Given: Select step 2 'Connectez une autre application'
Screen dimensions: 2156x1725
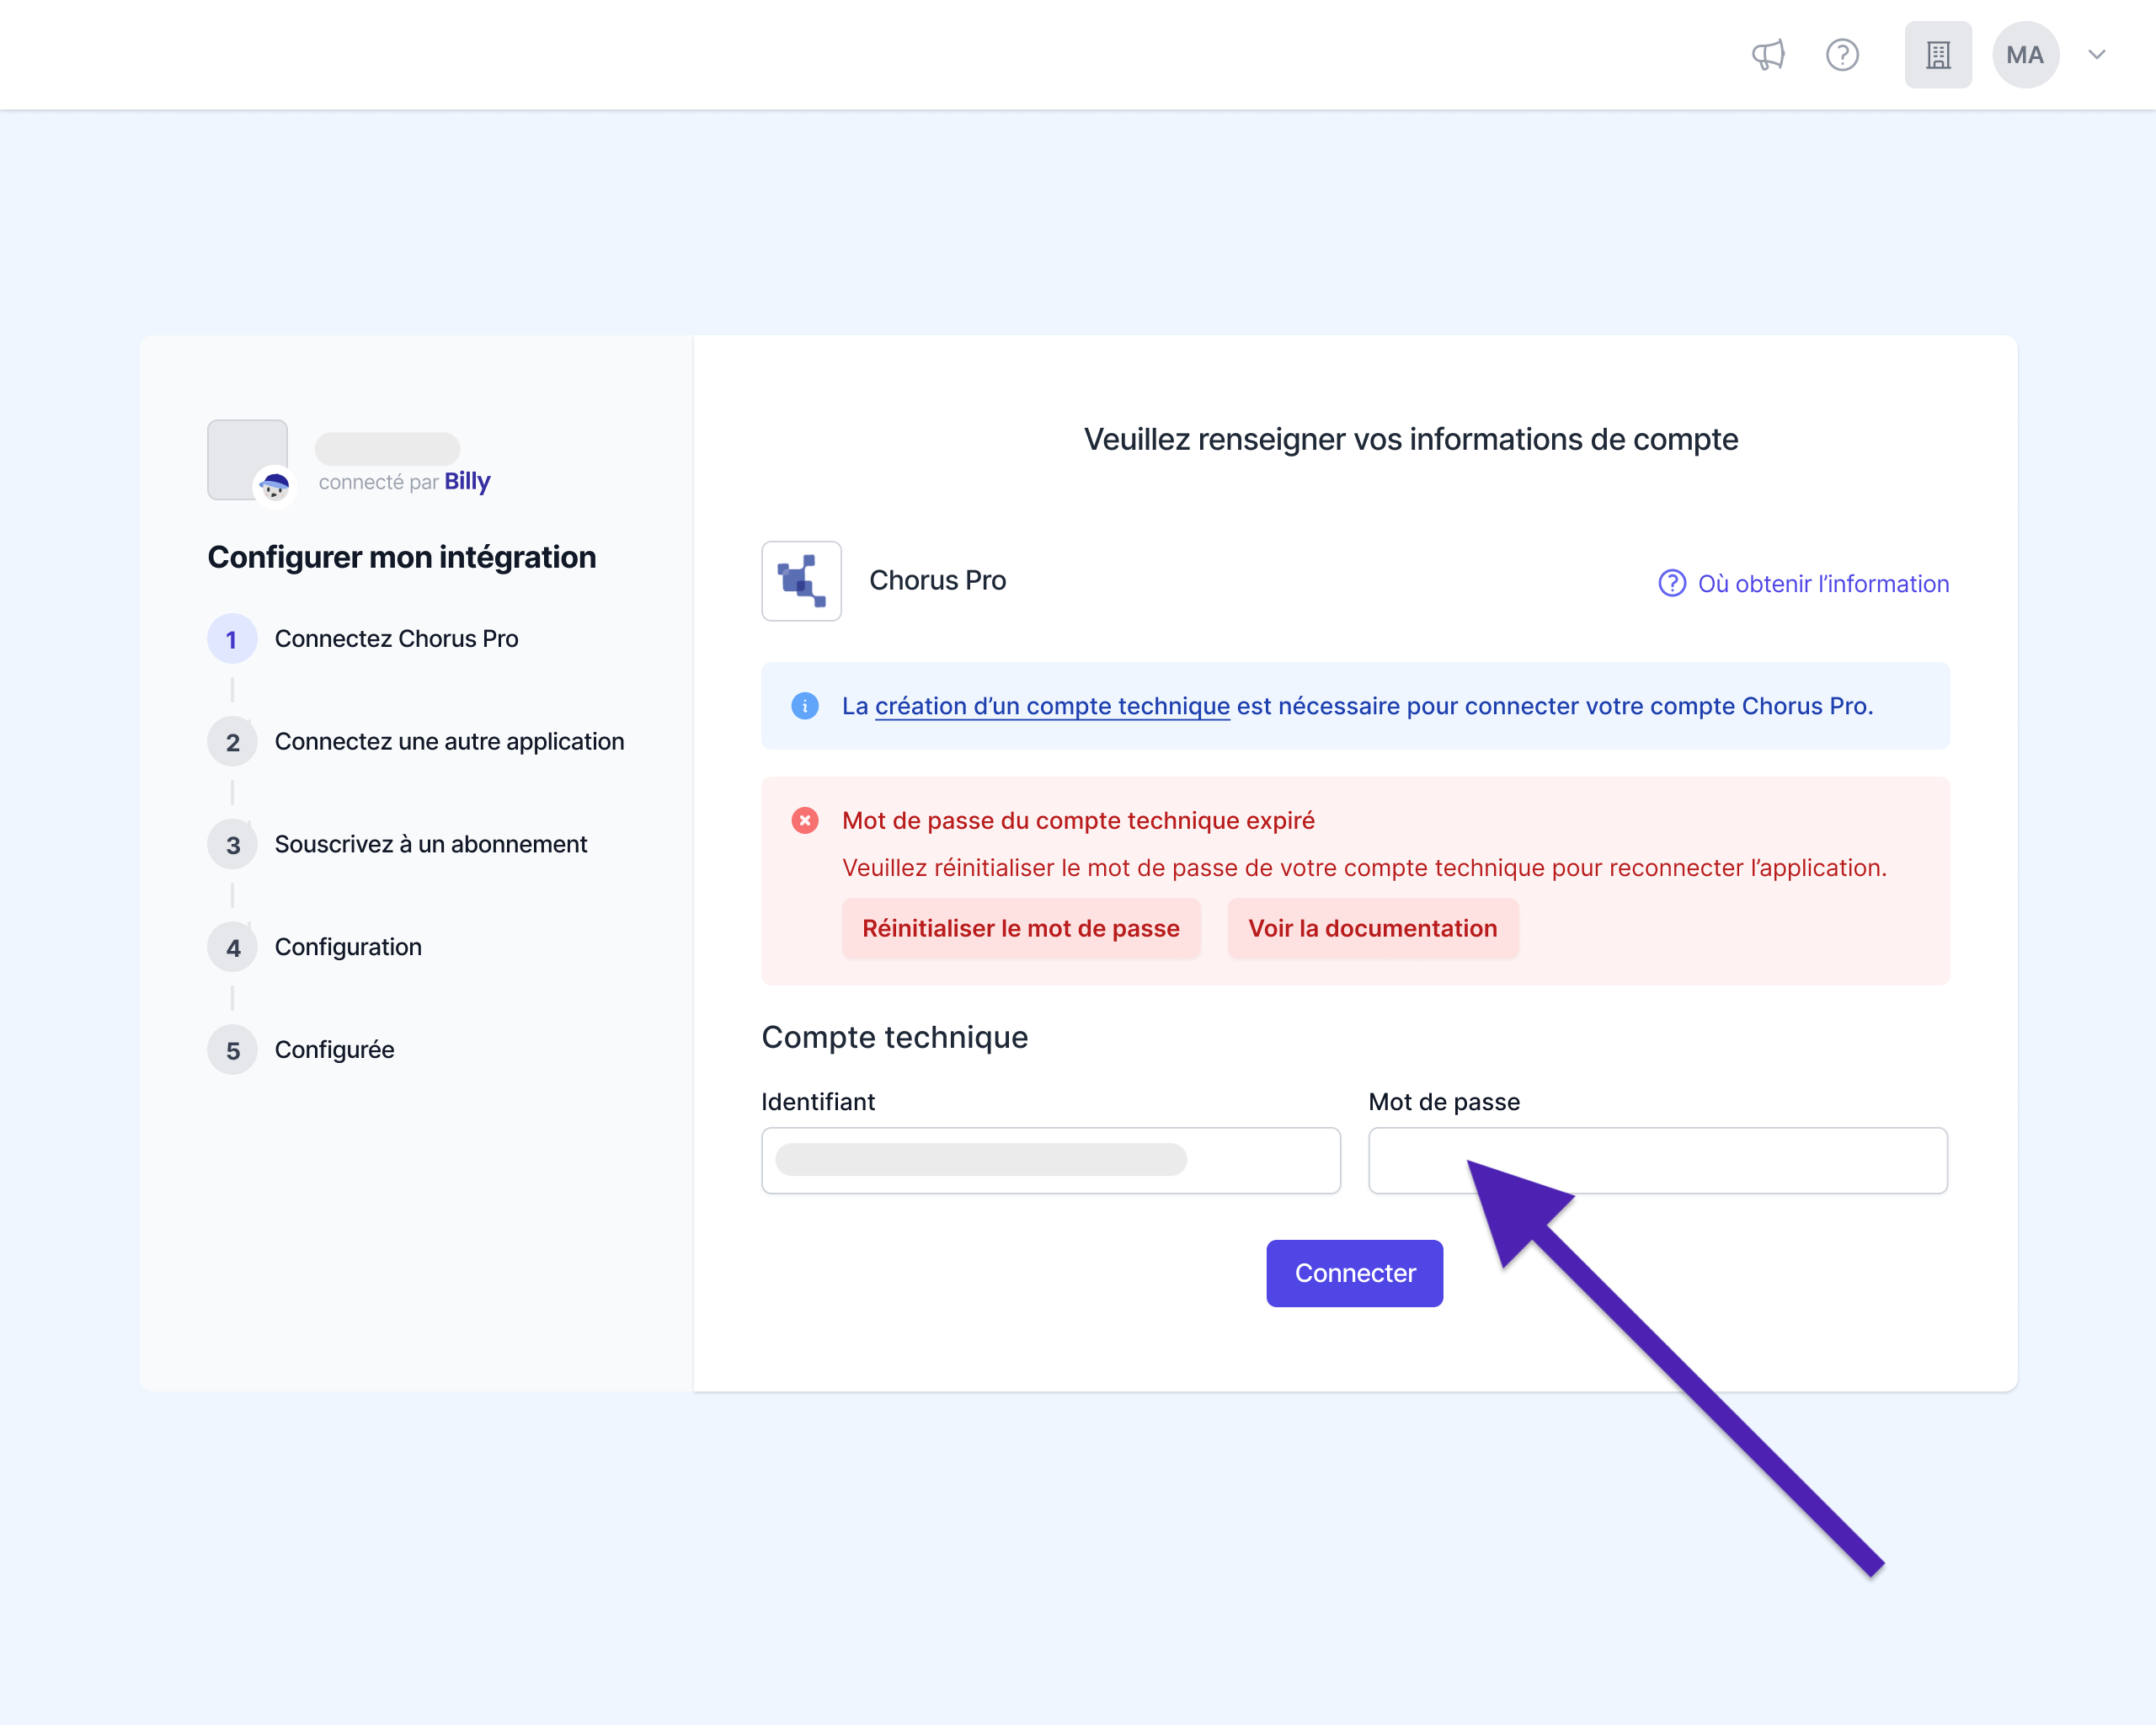Looking at the screenshot, I should [416, 742].
